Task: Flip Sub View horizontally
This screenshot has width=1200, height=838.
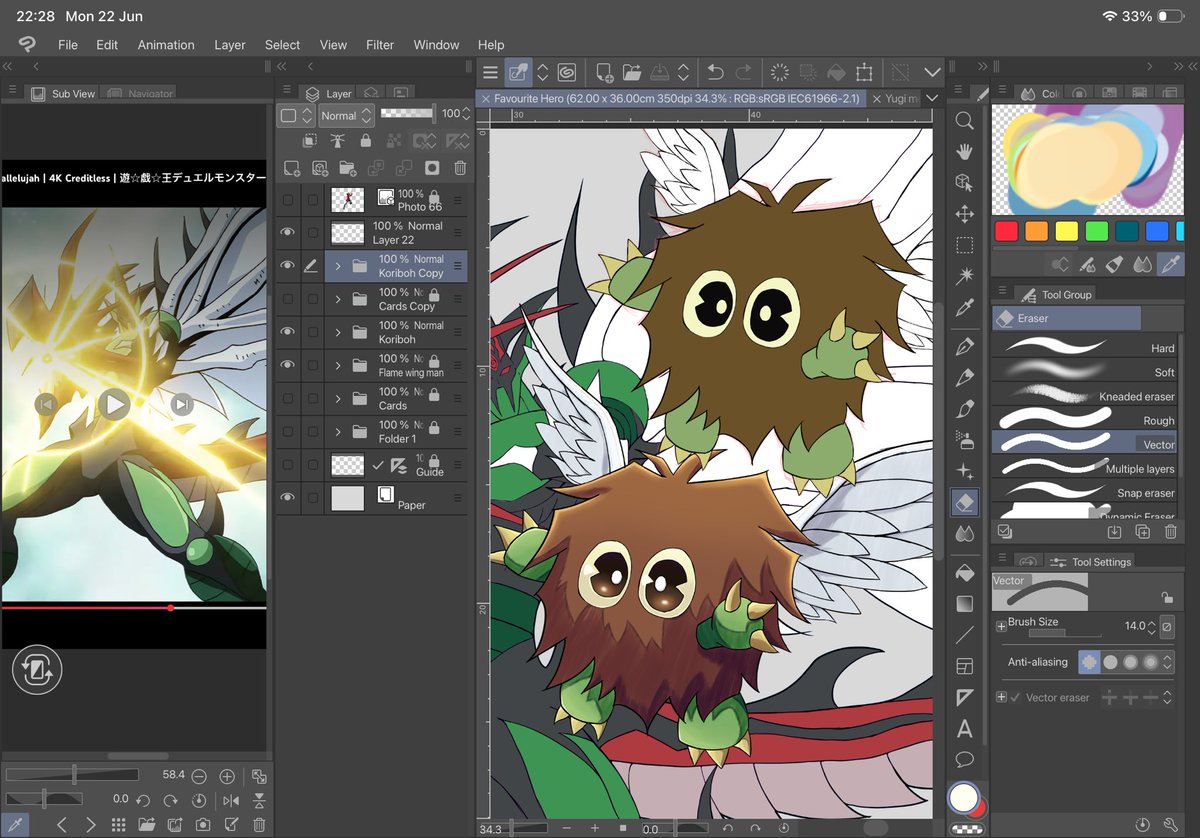Action: (x=231, y=800)
